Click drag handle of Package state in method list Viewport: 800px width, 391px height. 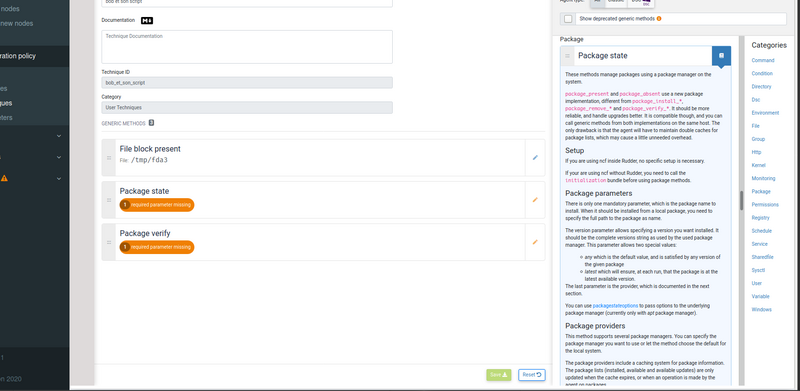pos(567,56)
